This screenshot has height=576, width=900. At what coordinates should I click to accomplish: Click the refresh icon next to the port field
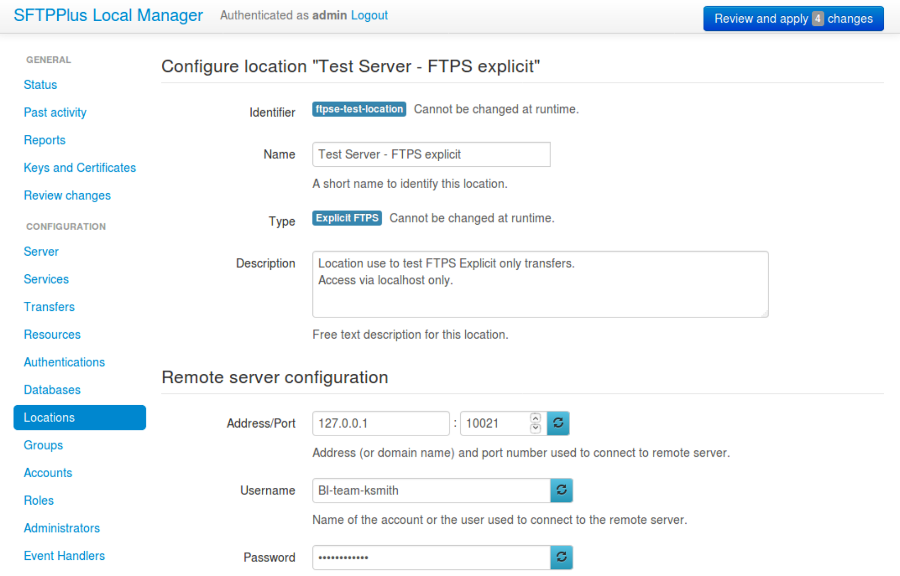point(558,423)
